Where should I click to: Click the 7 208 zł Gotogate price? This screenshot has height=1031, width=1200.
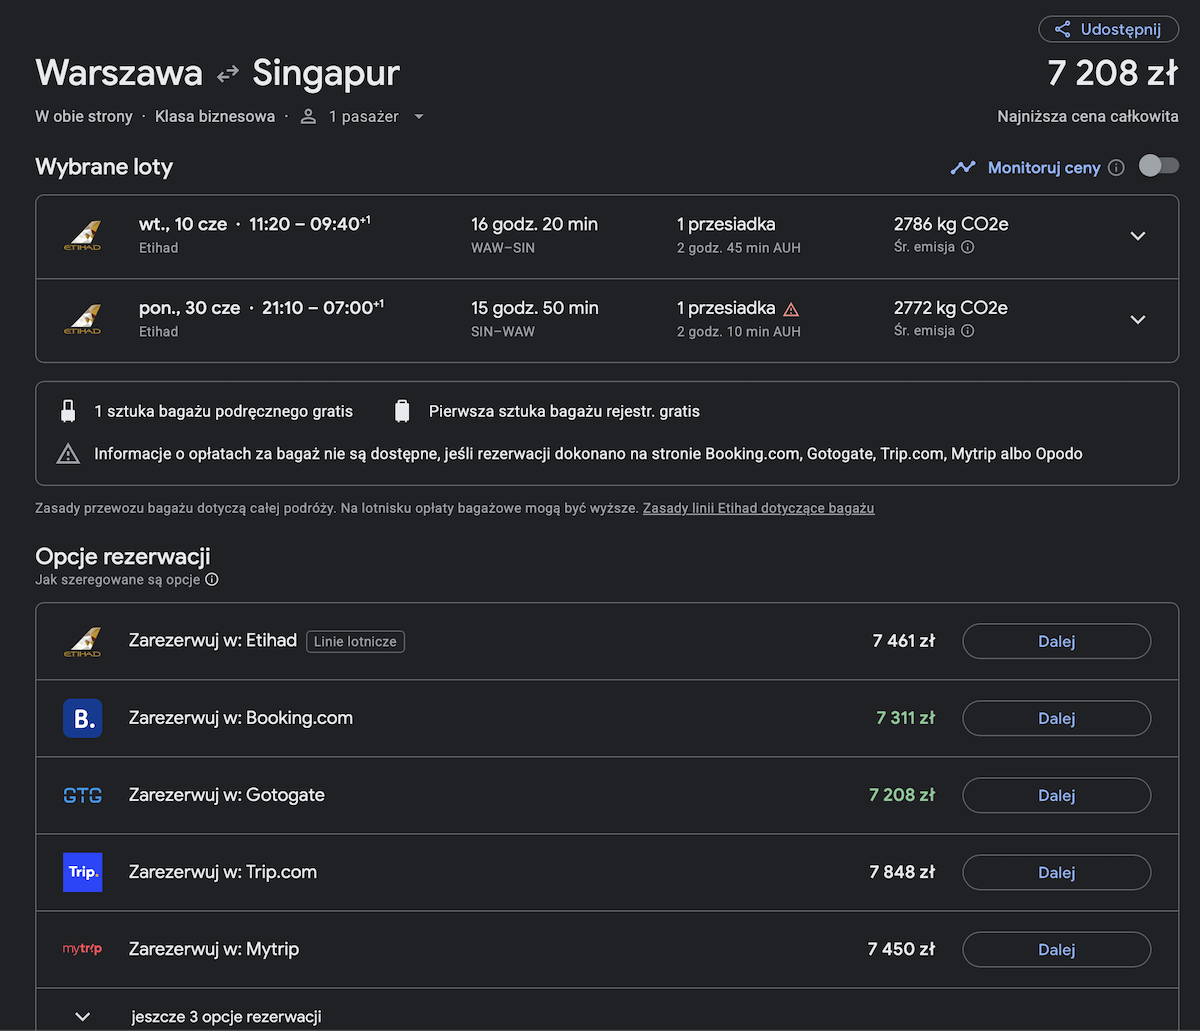[902, 795]
